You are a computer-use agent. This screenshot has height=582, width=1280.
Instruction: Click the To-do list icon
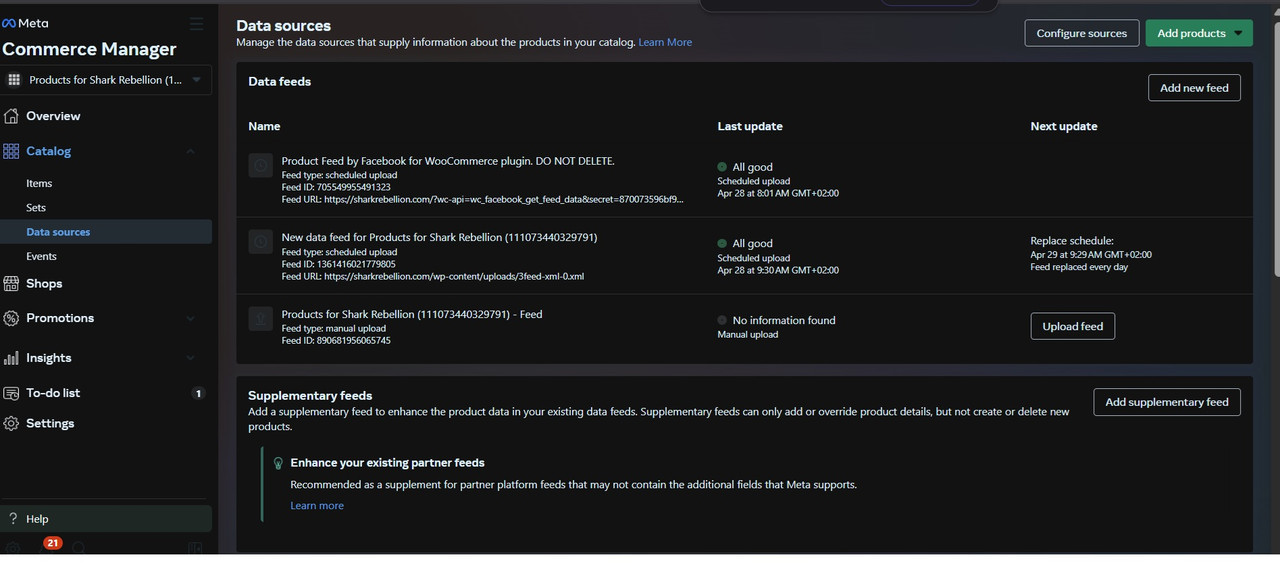coord(11,393)
